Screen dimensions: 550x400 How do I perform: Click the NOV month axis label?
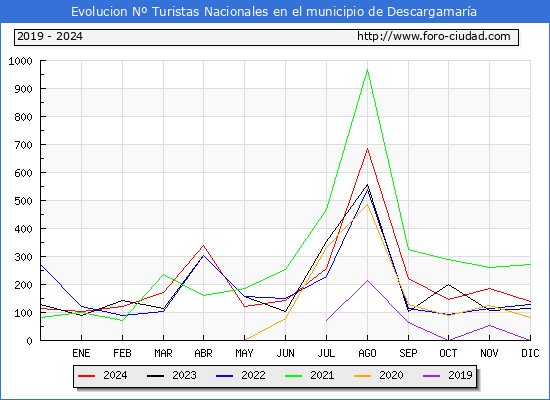489,353
